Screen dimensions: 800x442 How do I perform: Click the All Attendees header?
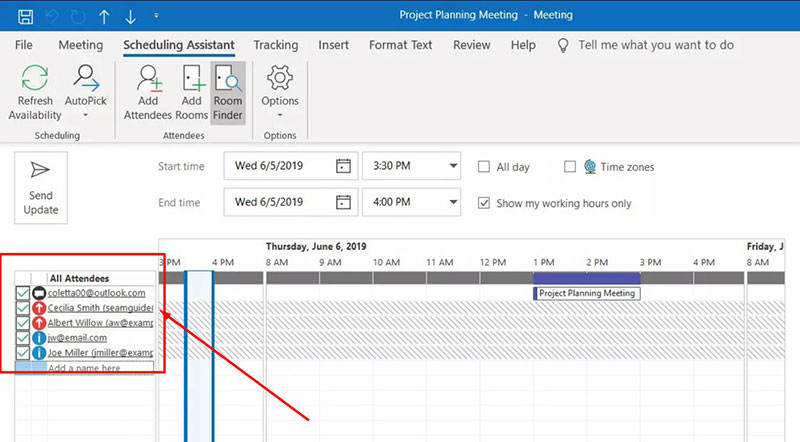coord(79,278)
